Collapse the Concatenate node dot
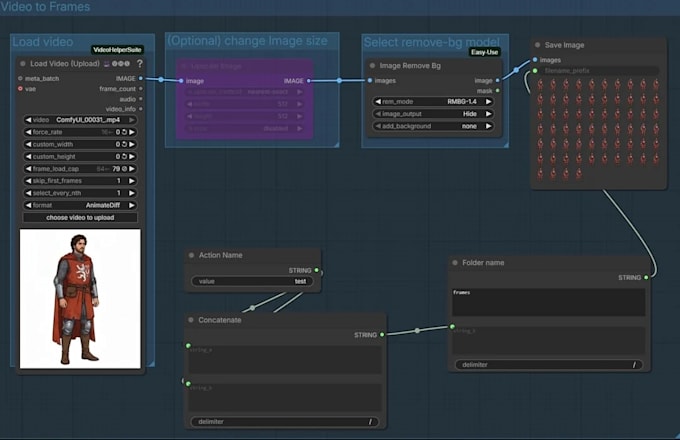This screenshot has width=680, height=440. 191,320
